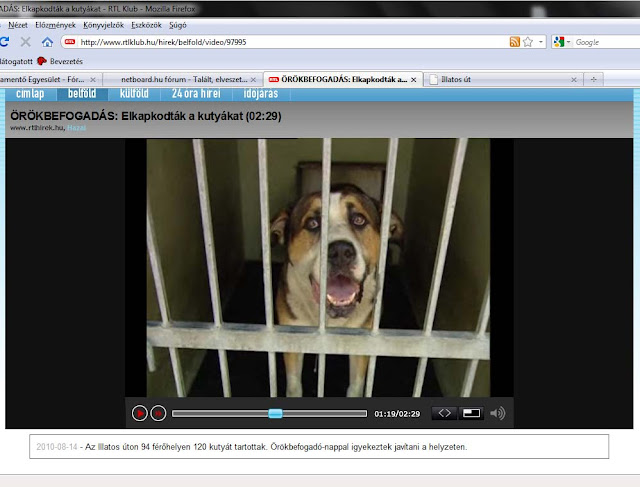Subscribe via the orange RSS feed icon
Viewport: 640px width, 487px height.
515,42
